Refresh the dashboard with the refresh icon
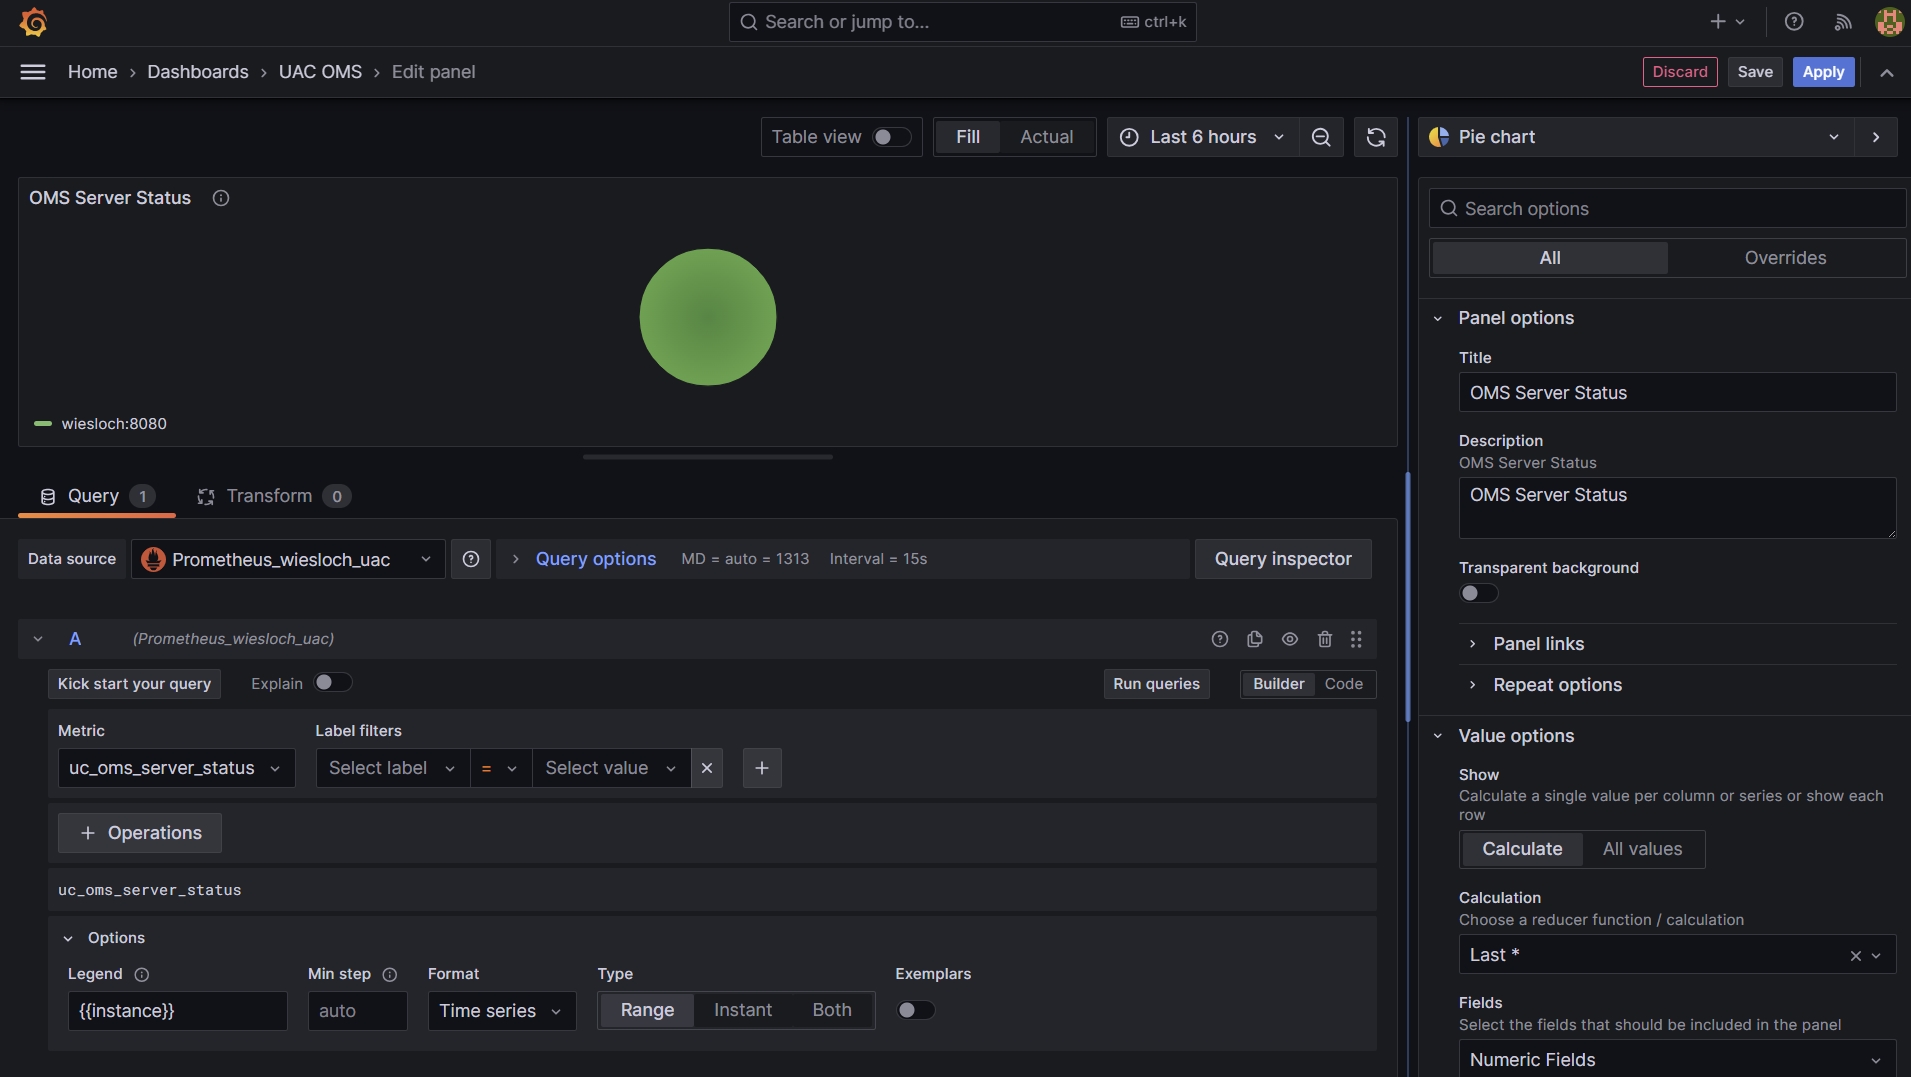1911x1077 pixels. 1376,137
